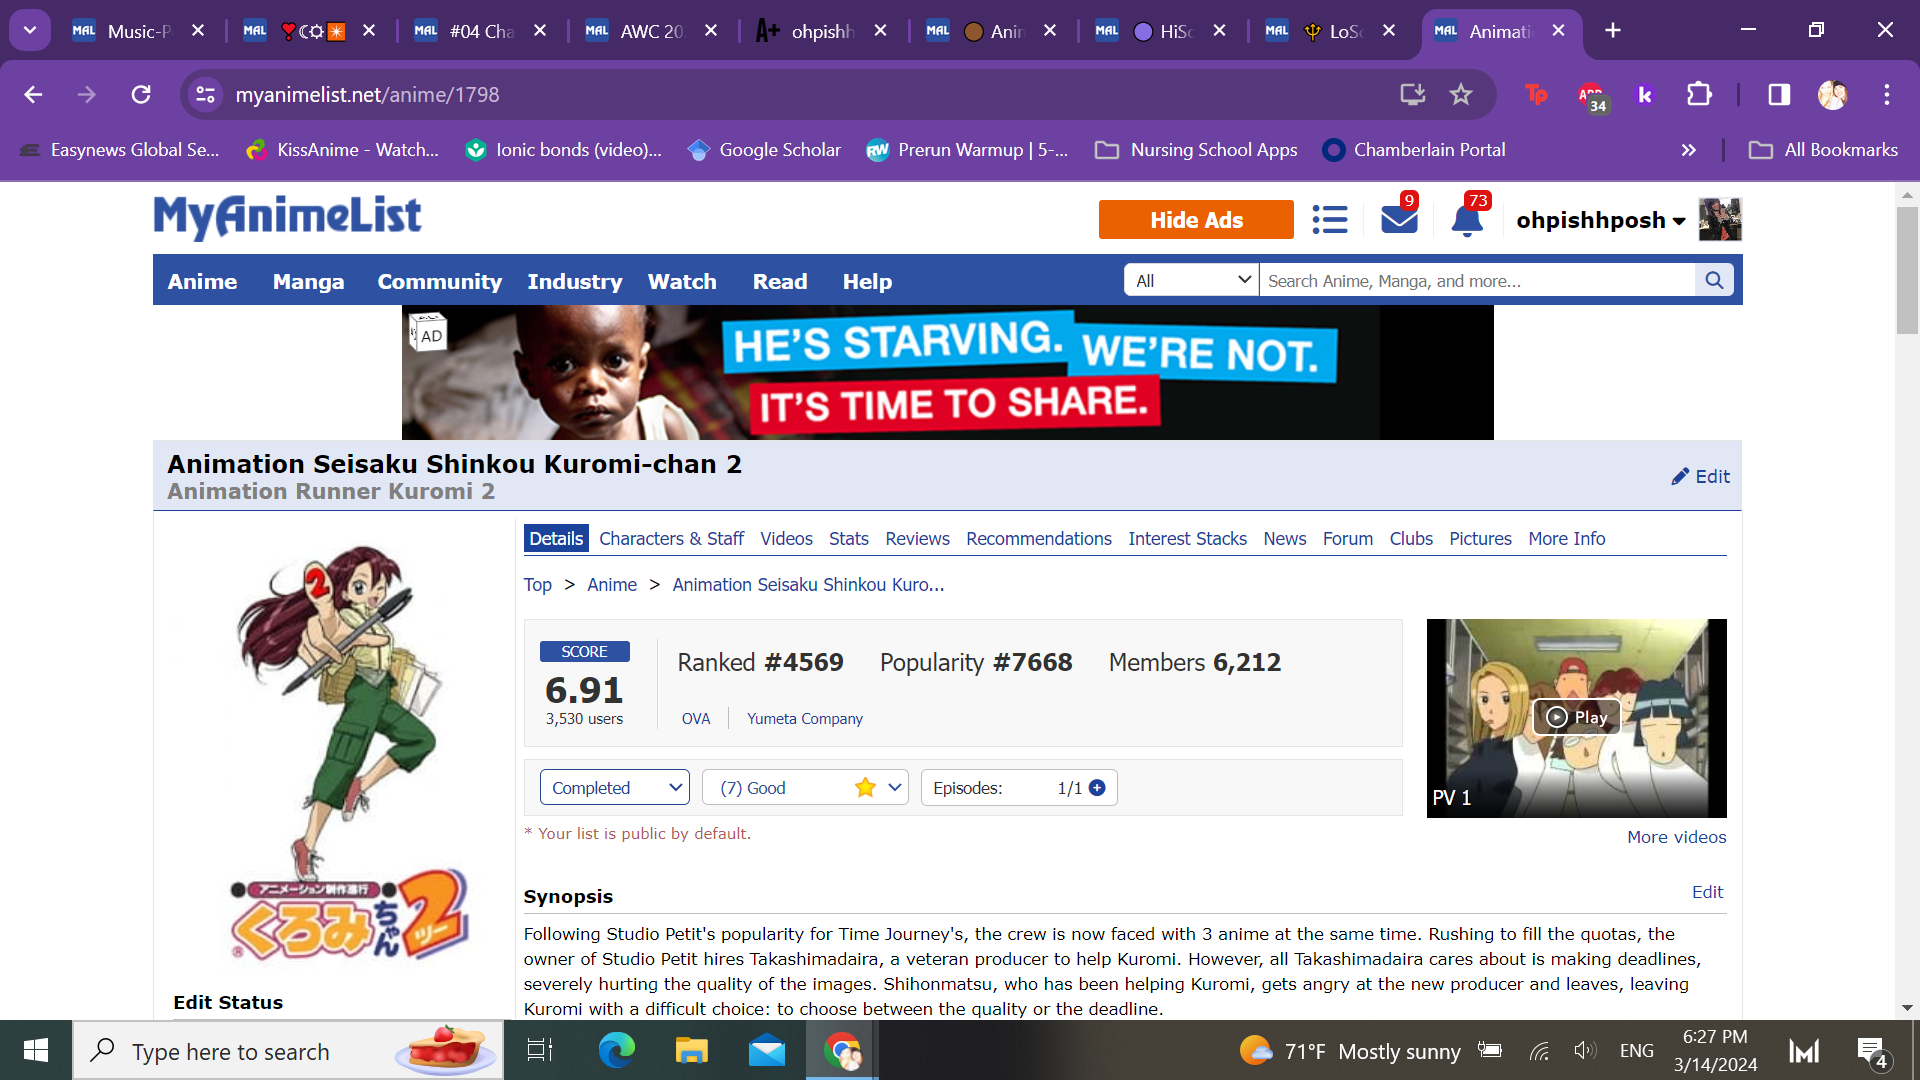Play the PV 1 video thumbnail
Image resolution: width=1920 pixels, height=1080 pixels.
coord(1576,717)
